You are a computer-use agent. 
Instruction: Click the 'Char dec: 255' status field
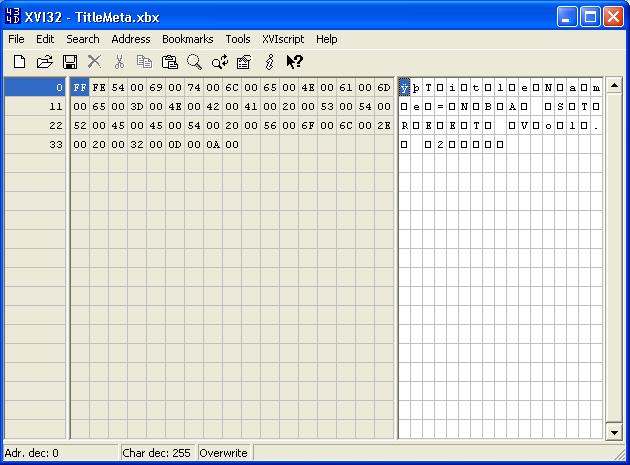pos(157,453)
